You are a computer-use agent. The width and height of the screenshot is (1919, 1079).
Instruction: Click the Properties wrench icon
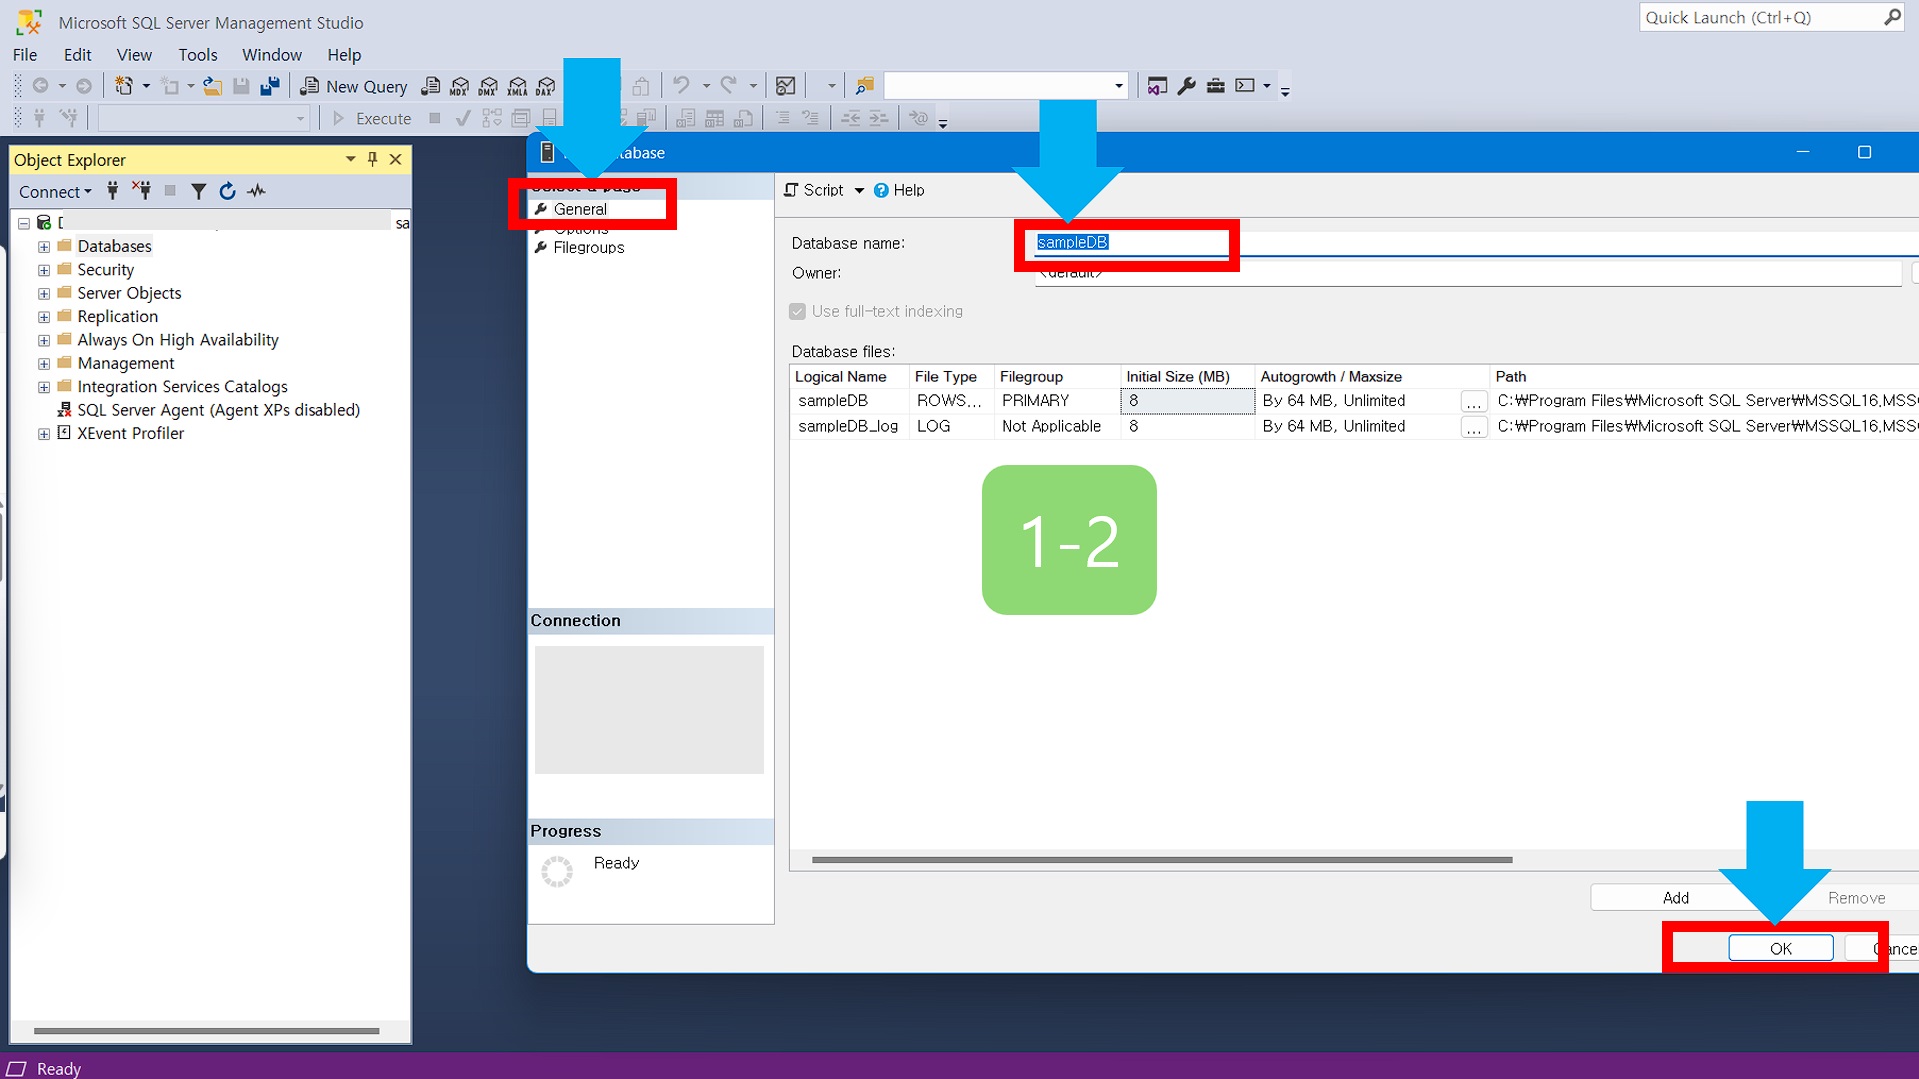(1187, 86)
